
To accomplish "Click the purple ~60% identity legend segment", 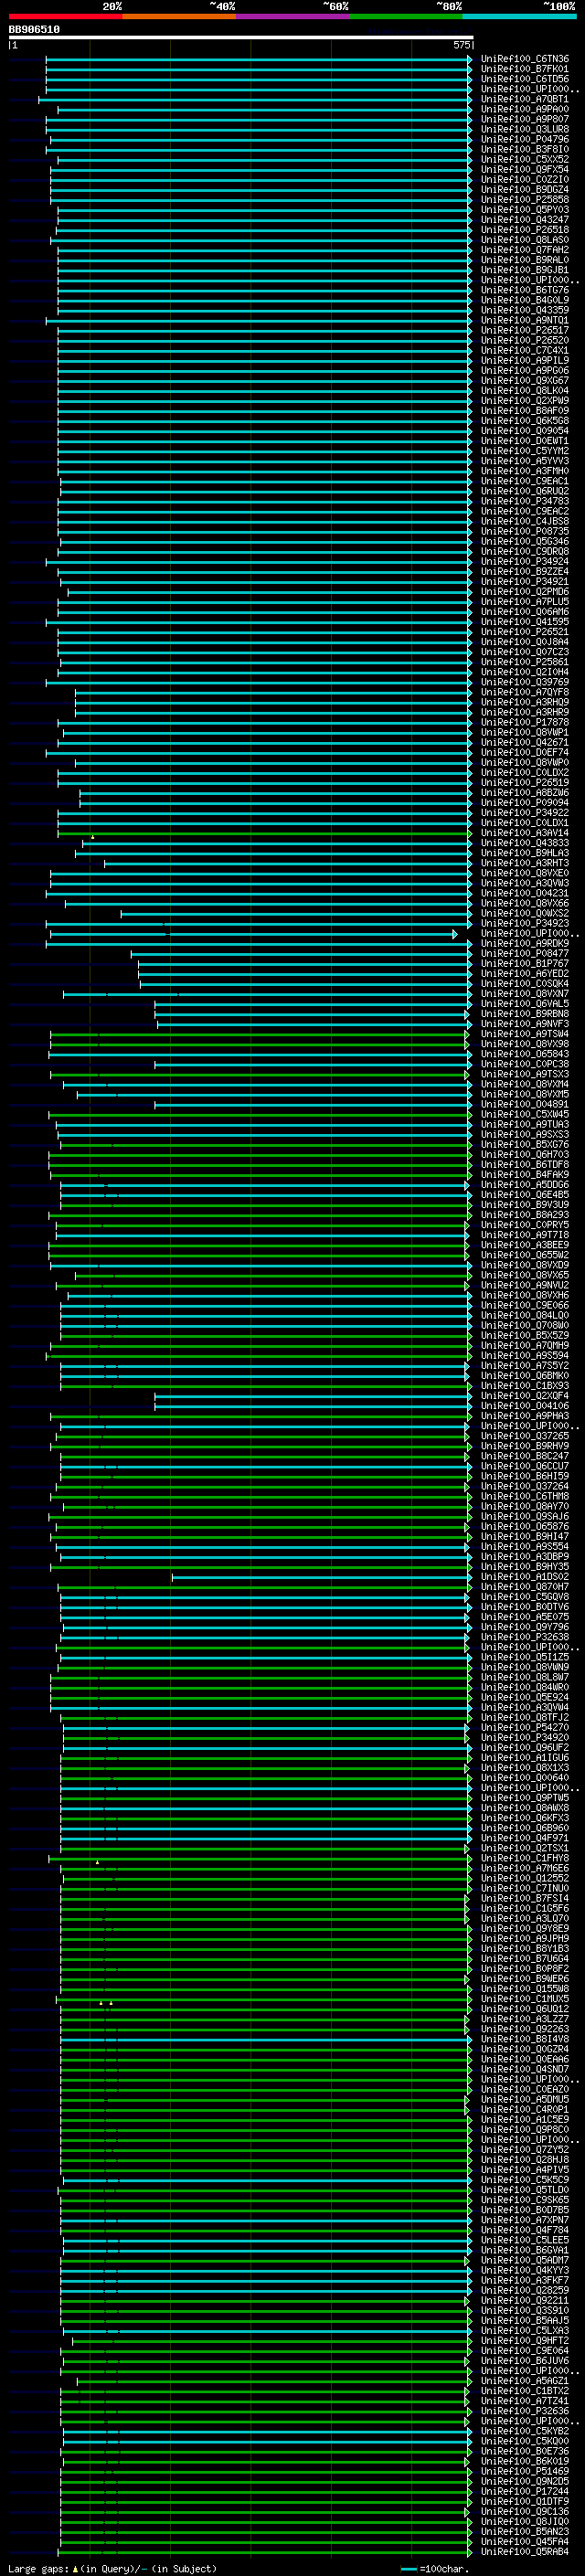I will [293, 16].
